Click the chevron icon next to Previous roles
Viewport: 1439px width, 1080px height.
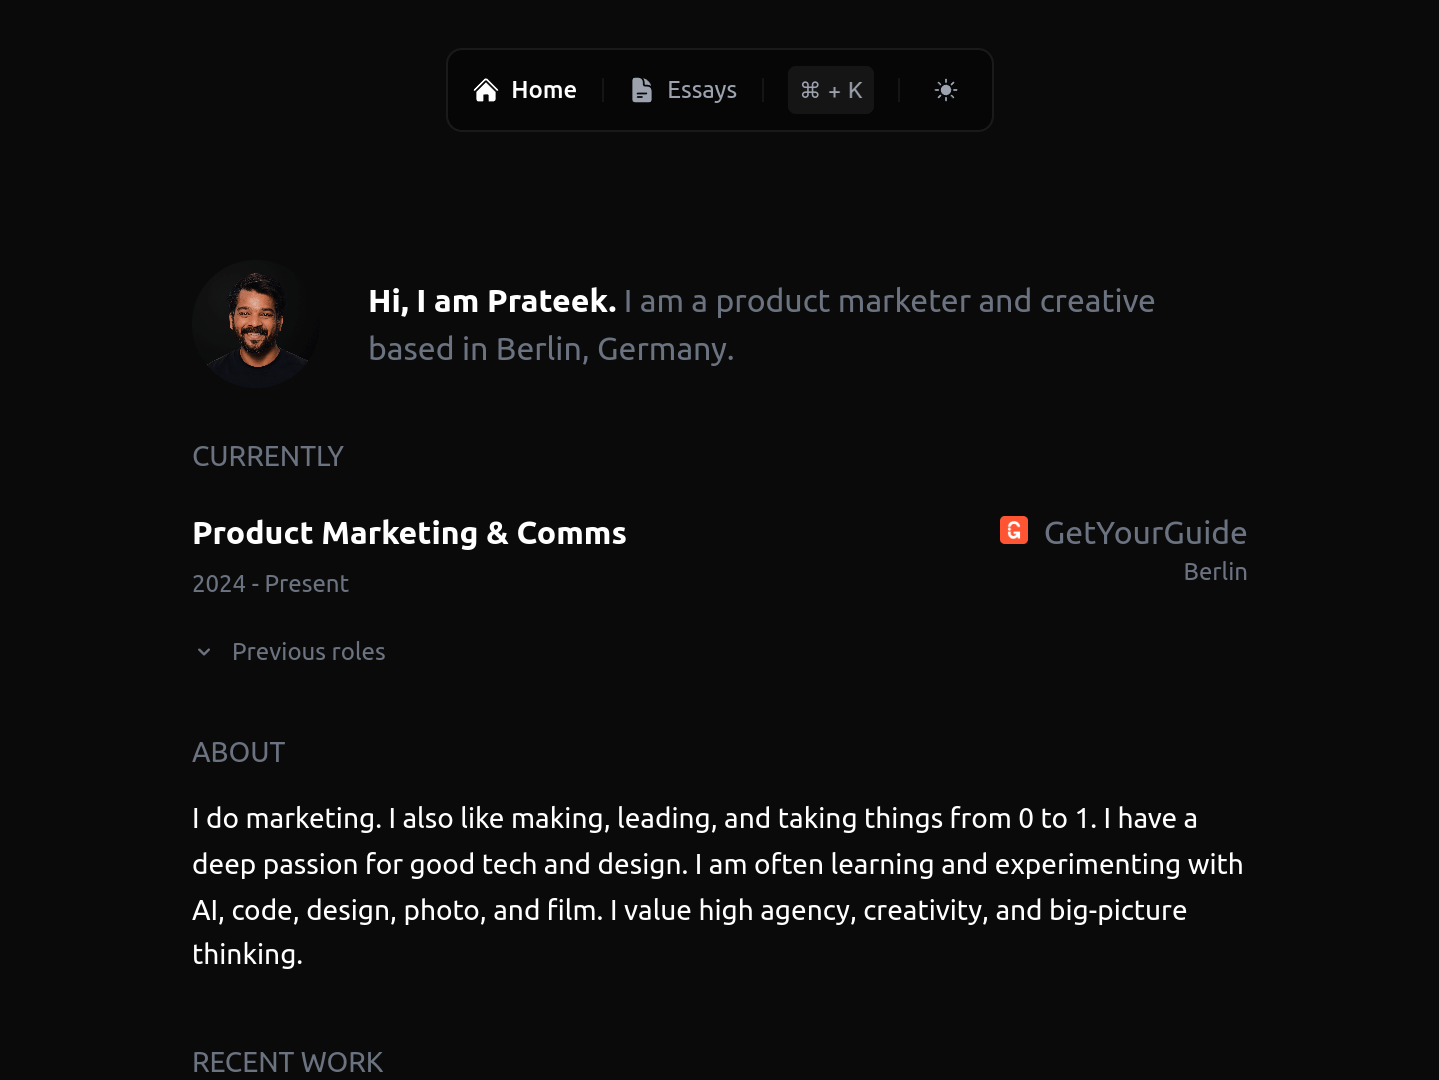pos(203,651)
